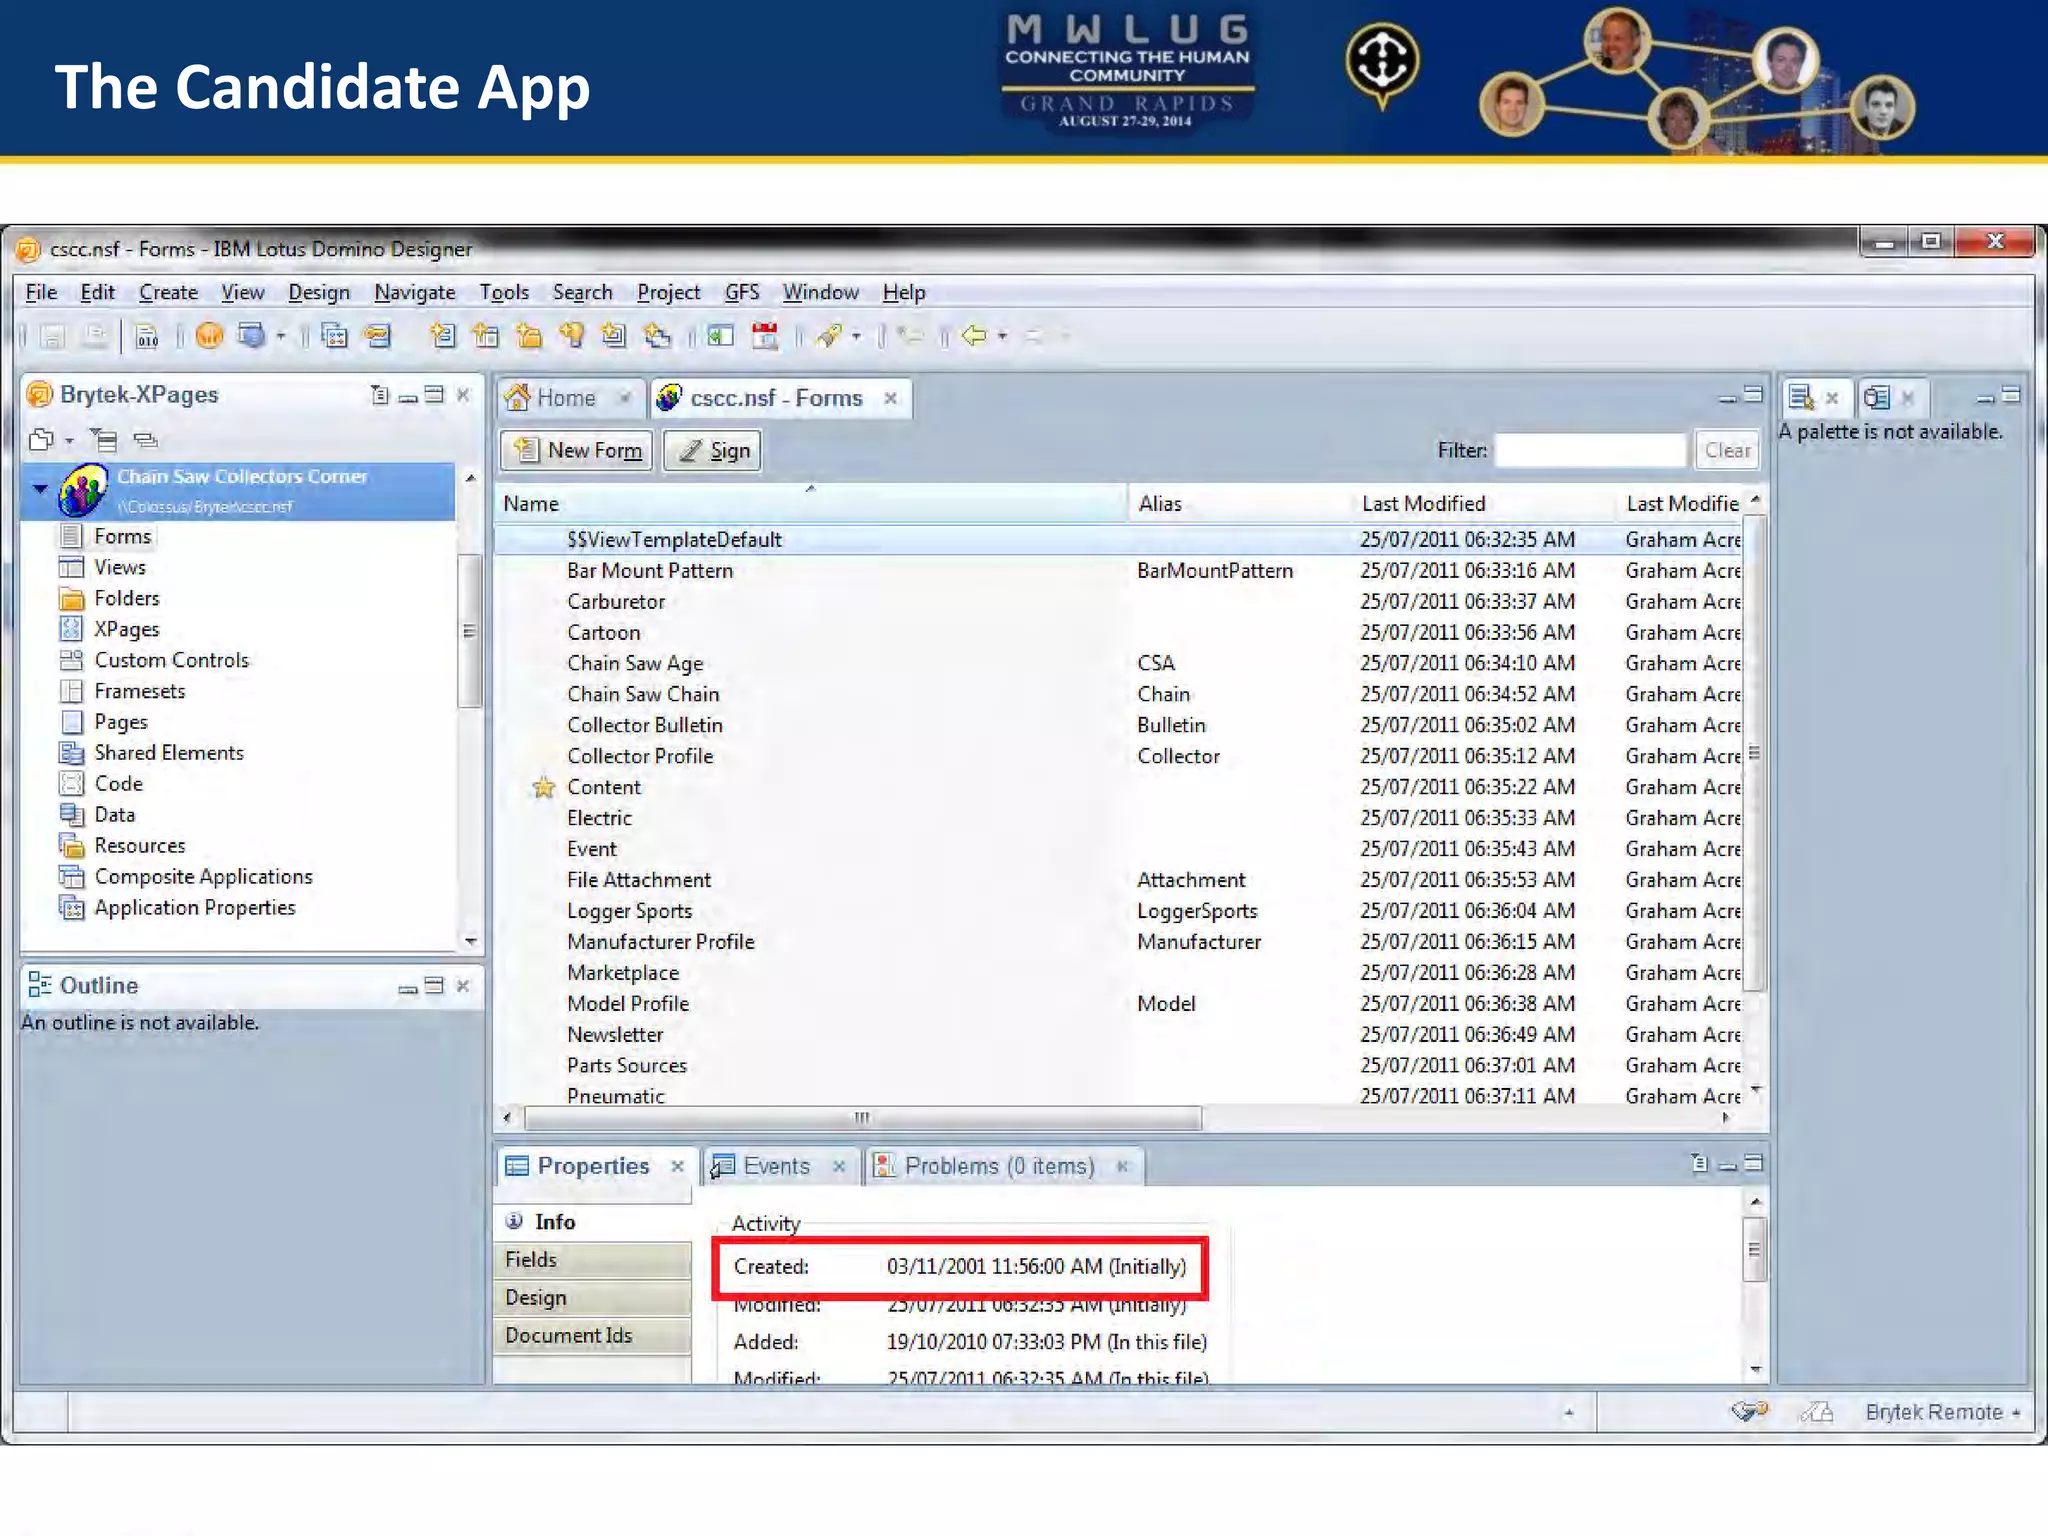Select the Fields tab in Properties
The height and width of the screenshot is (1536, 2048).
[591, 1260]
